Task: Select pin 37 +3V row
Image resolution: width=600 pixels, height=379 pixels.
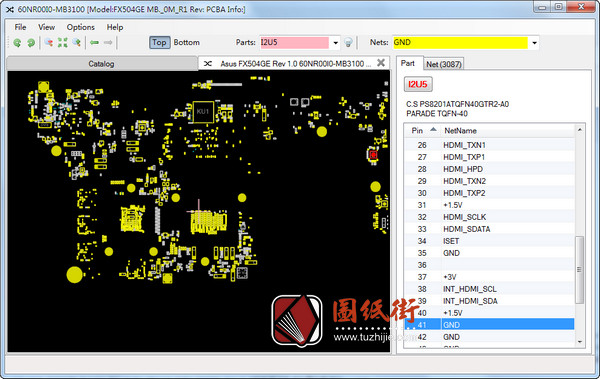Action: pos(489,277)
